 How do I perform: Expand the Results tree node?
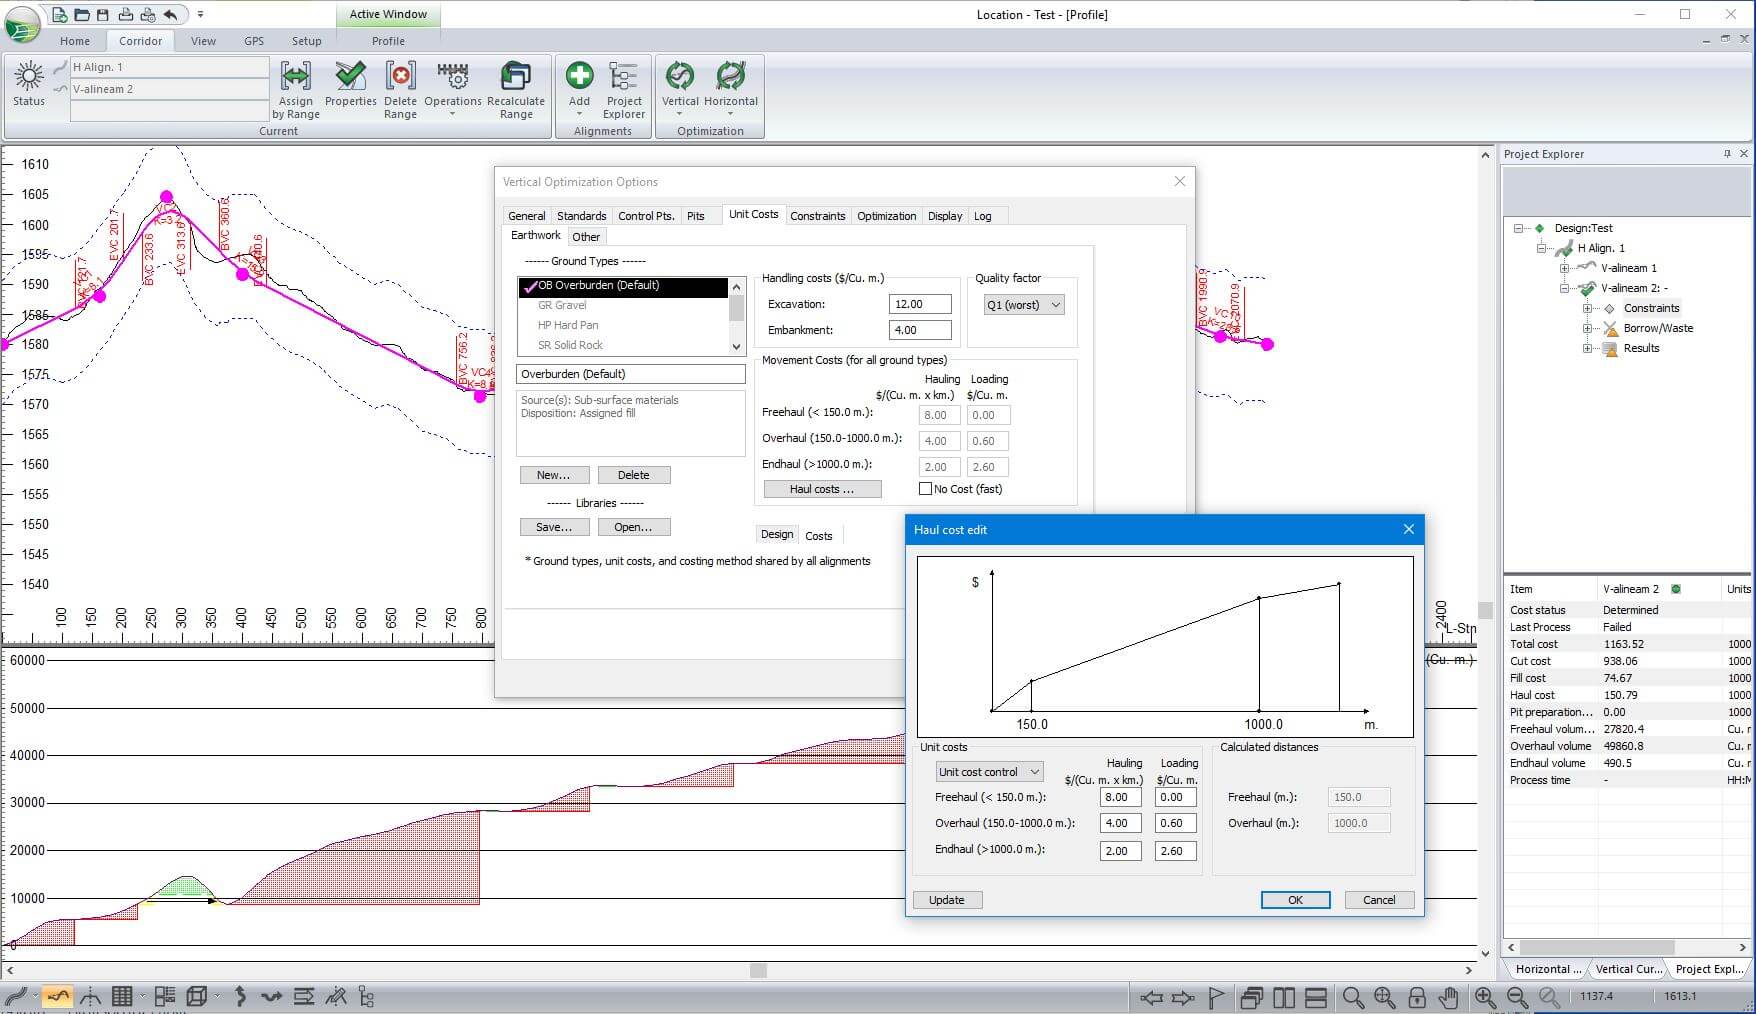[1587, 348]
